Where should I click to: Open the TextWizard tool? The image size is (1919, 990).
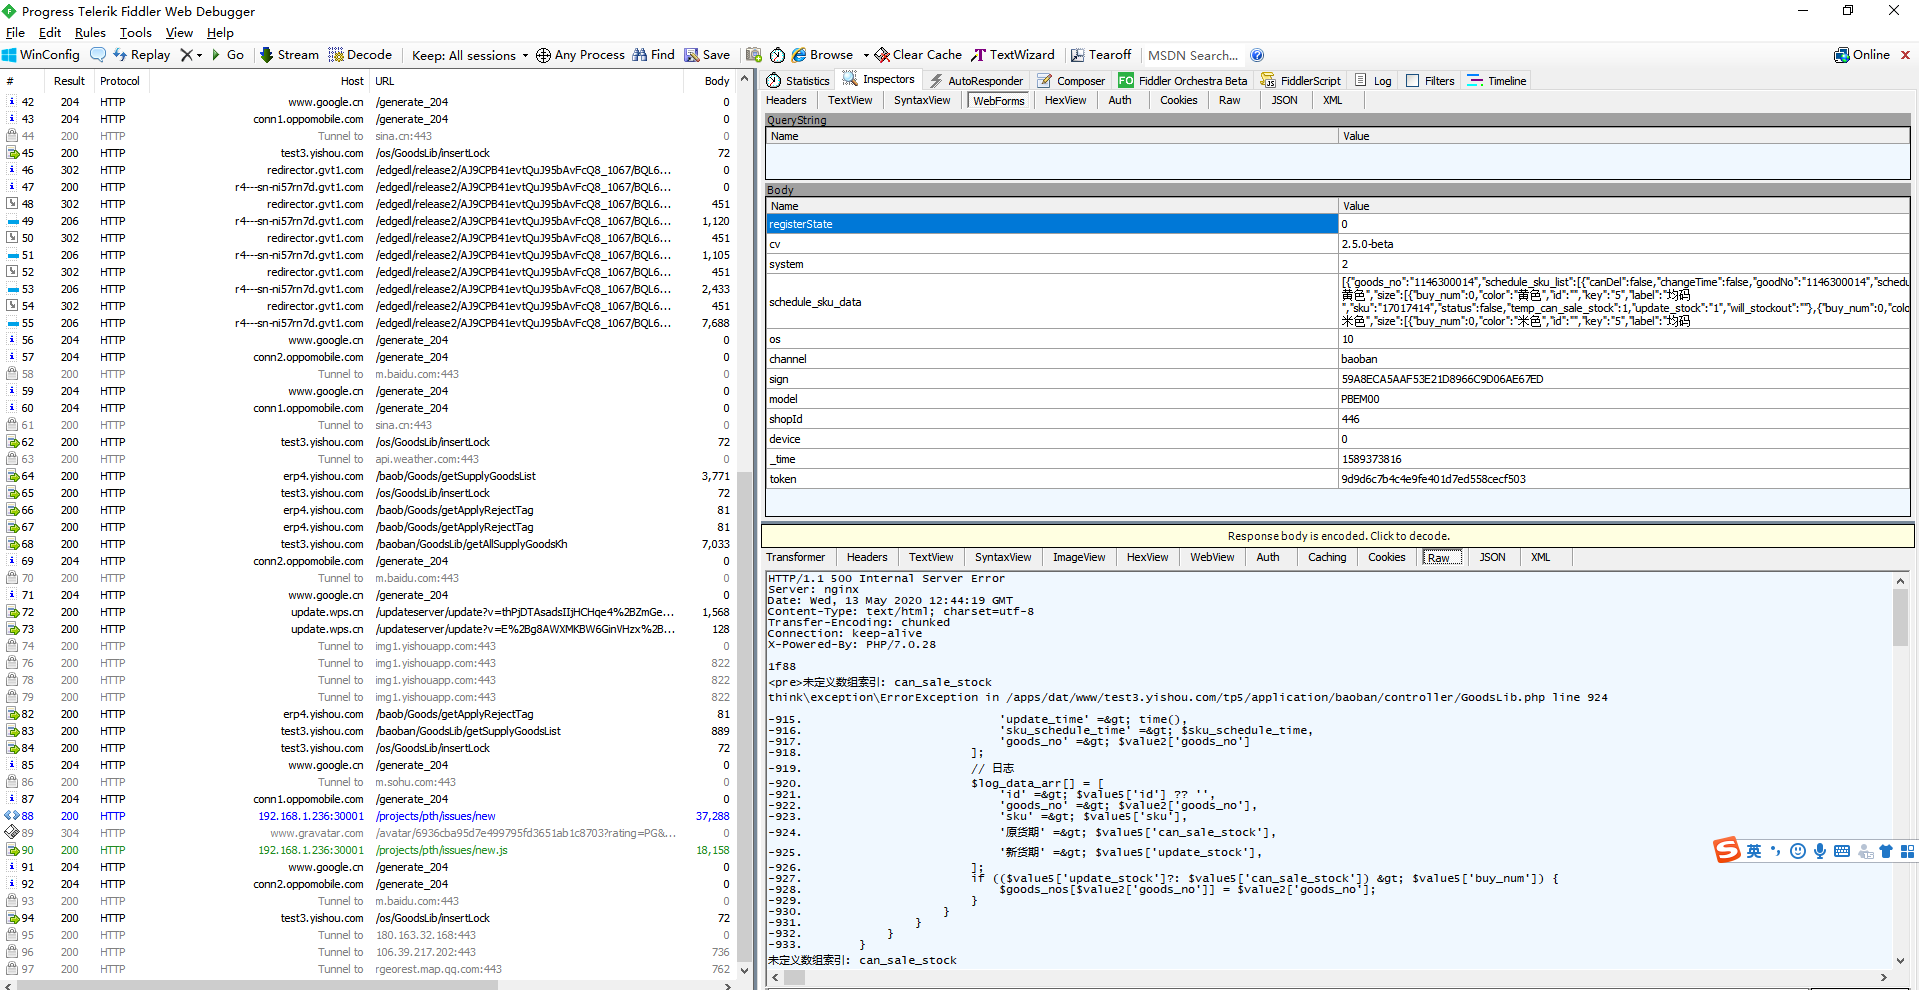pyautogui.click(x=1013, y=55)
